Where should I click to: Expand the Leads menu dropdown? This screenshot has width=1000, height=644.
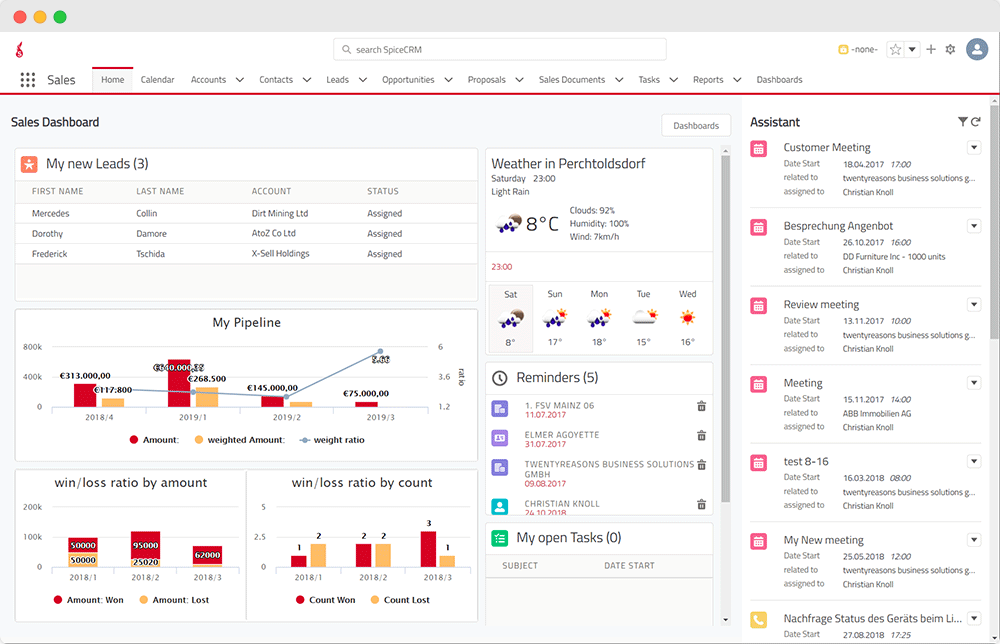(363, 80)
